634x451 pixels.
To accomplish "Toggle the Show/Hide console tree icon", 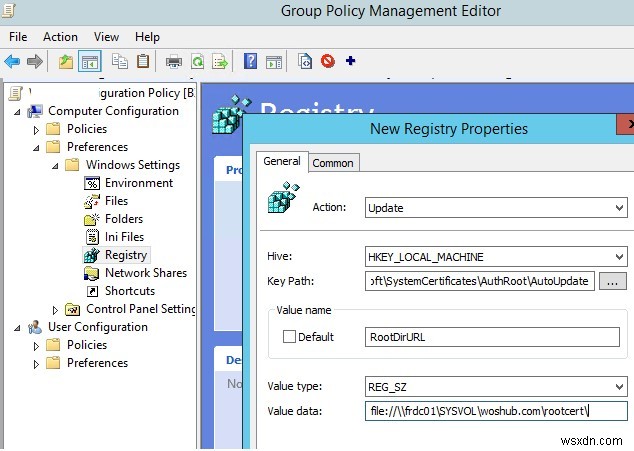I will coord(89,61).
